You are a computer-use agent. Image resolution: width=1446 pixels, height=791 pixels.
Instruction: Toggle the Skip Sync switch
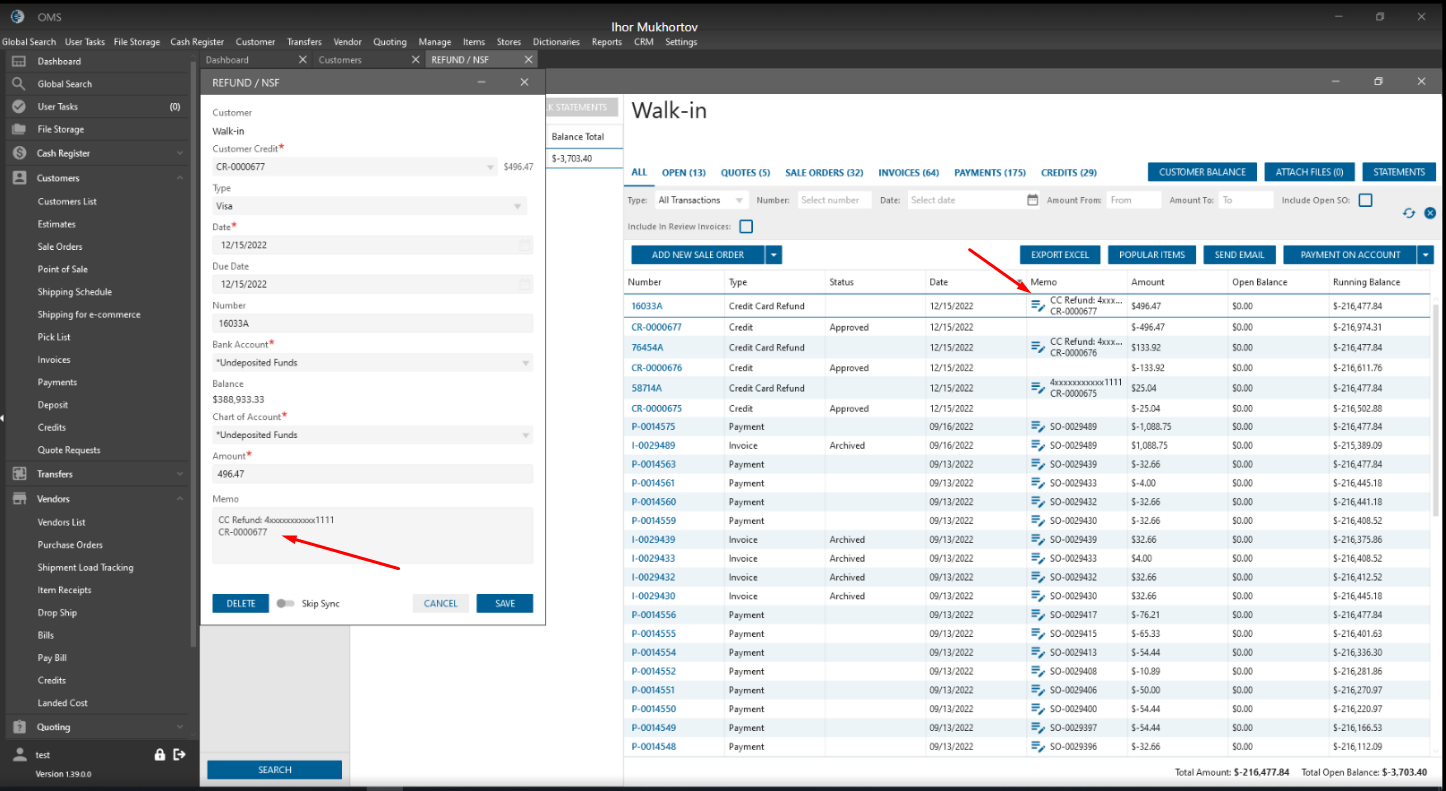click(286, 604)
